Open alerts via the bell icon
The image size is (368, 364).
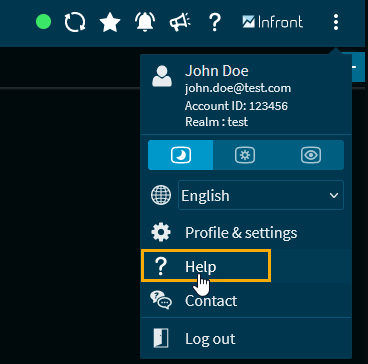(145, 22)
